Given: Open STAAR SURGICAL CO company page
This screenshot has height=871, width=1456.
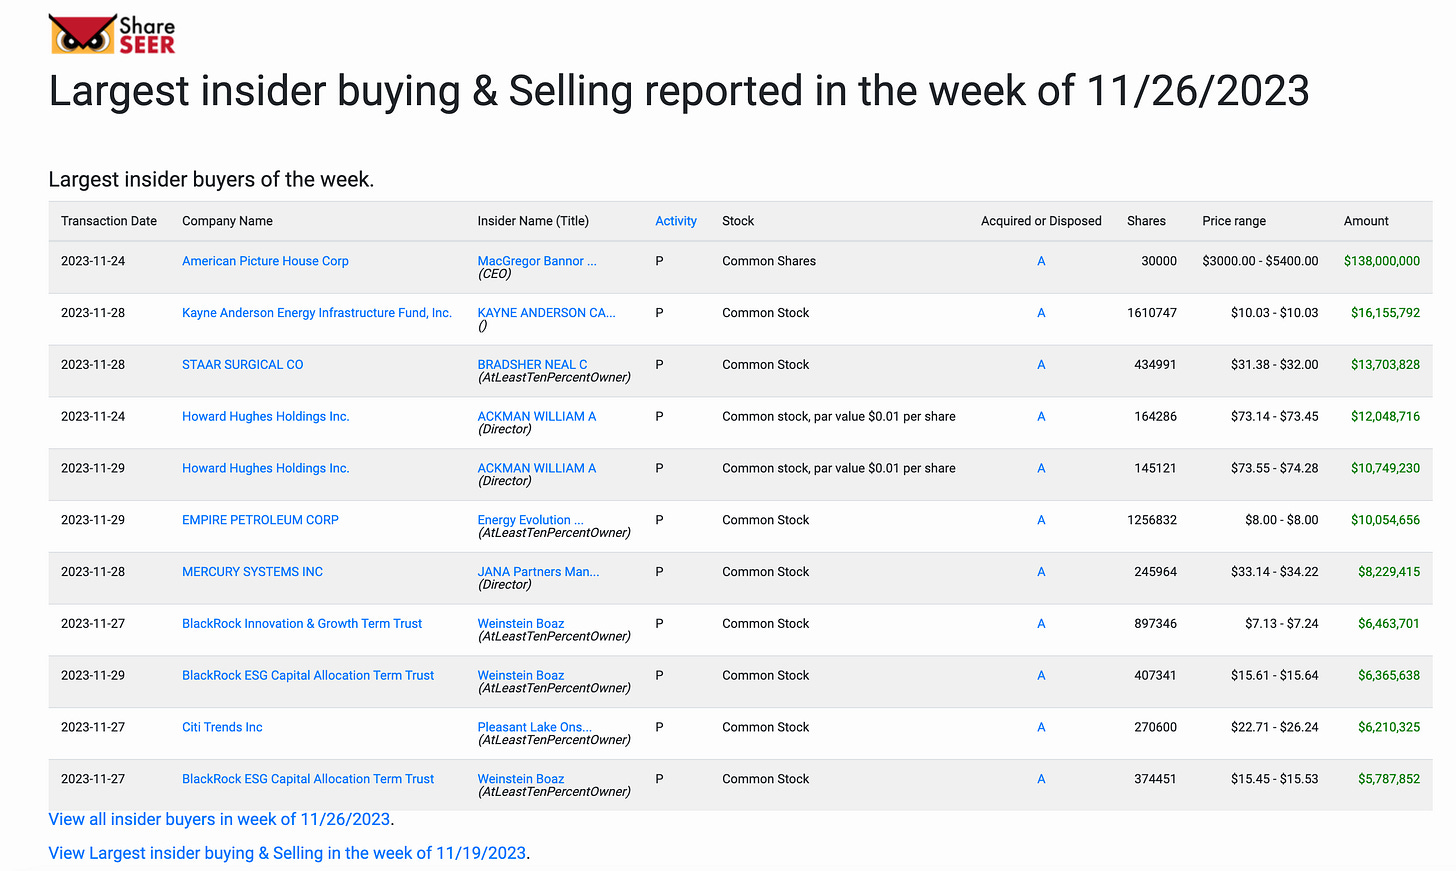Looking at the screenshot, I should pos(242,365).
